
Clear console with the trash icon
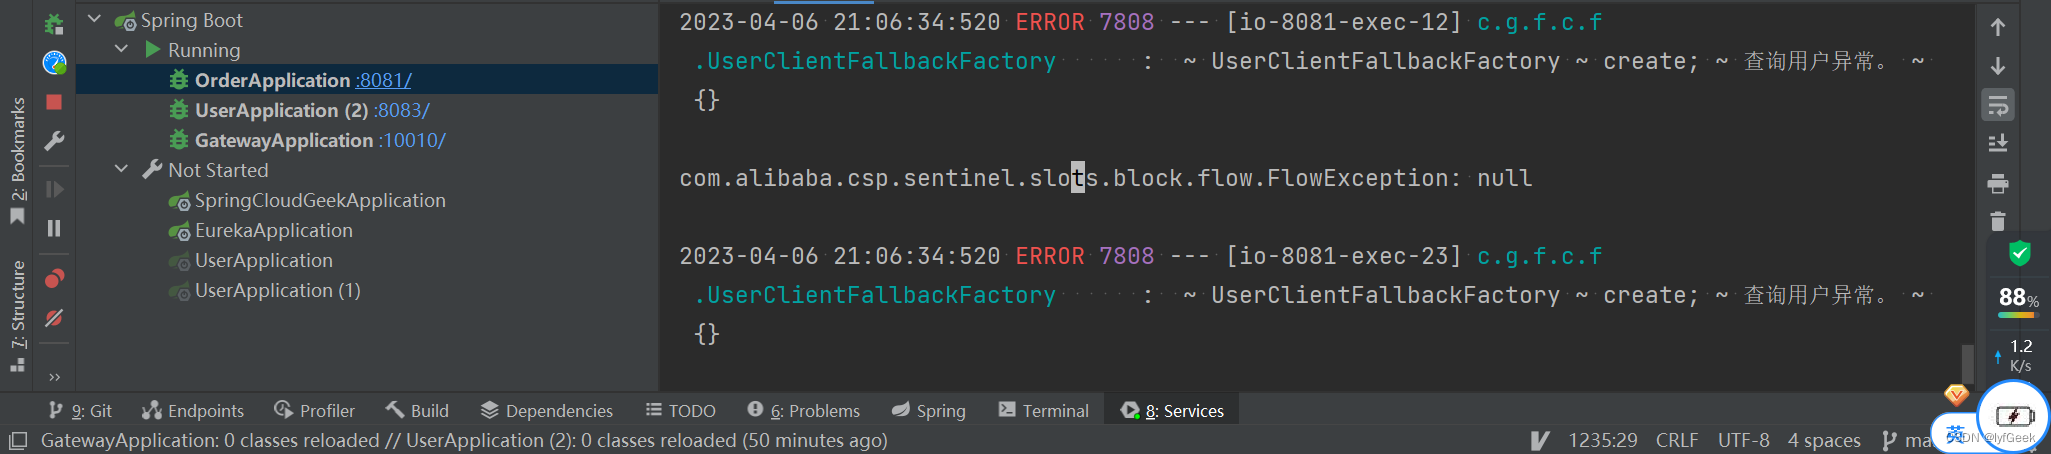1998,221
